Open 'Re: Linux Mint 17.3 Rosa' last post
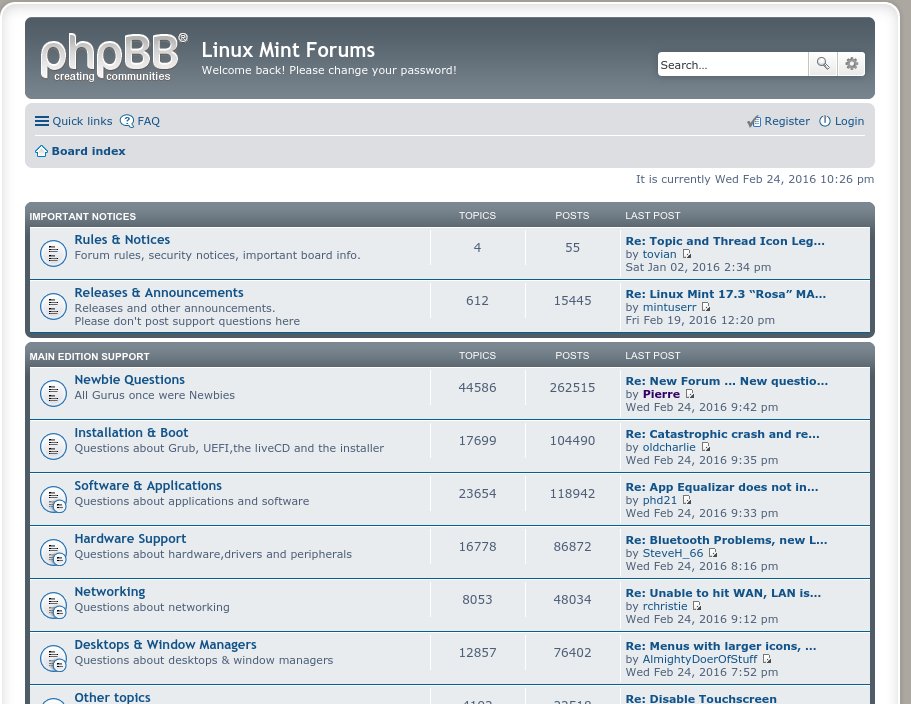 tap(726, 294)
